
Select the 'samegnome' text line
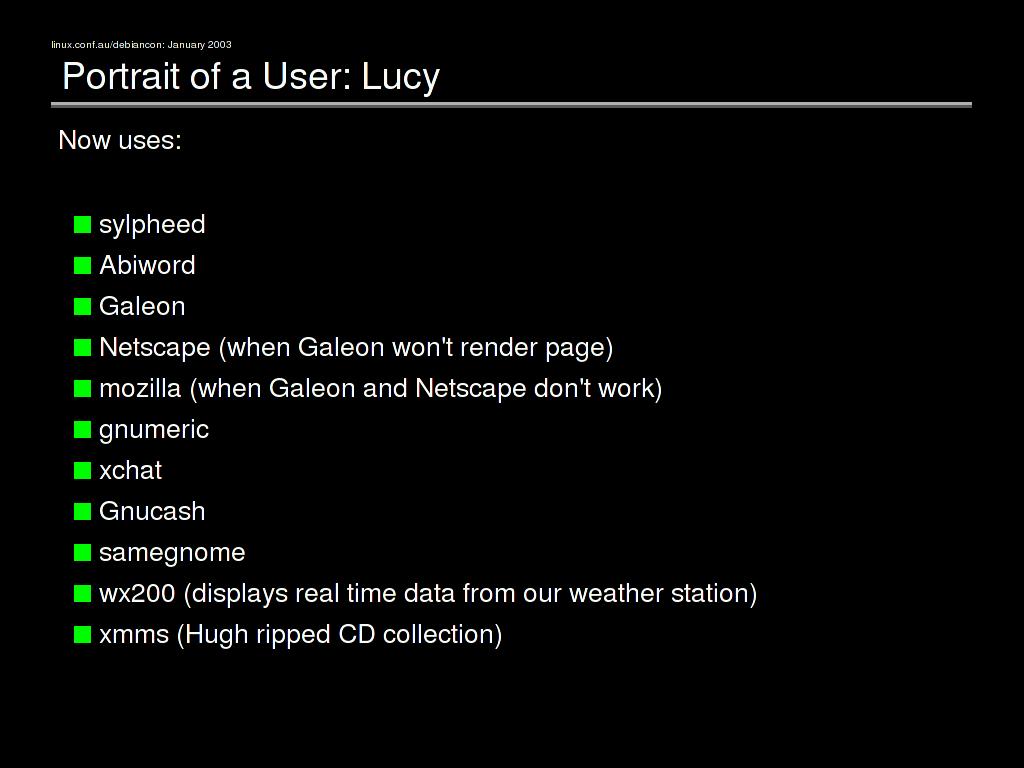(172, 552)
